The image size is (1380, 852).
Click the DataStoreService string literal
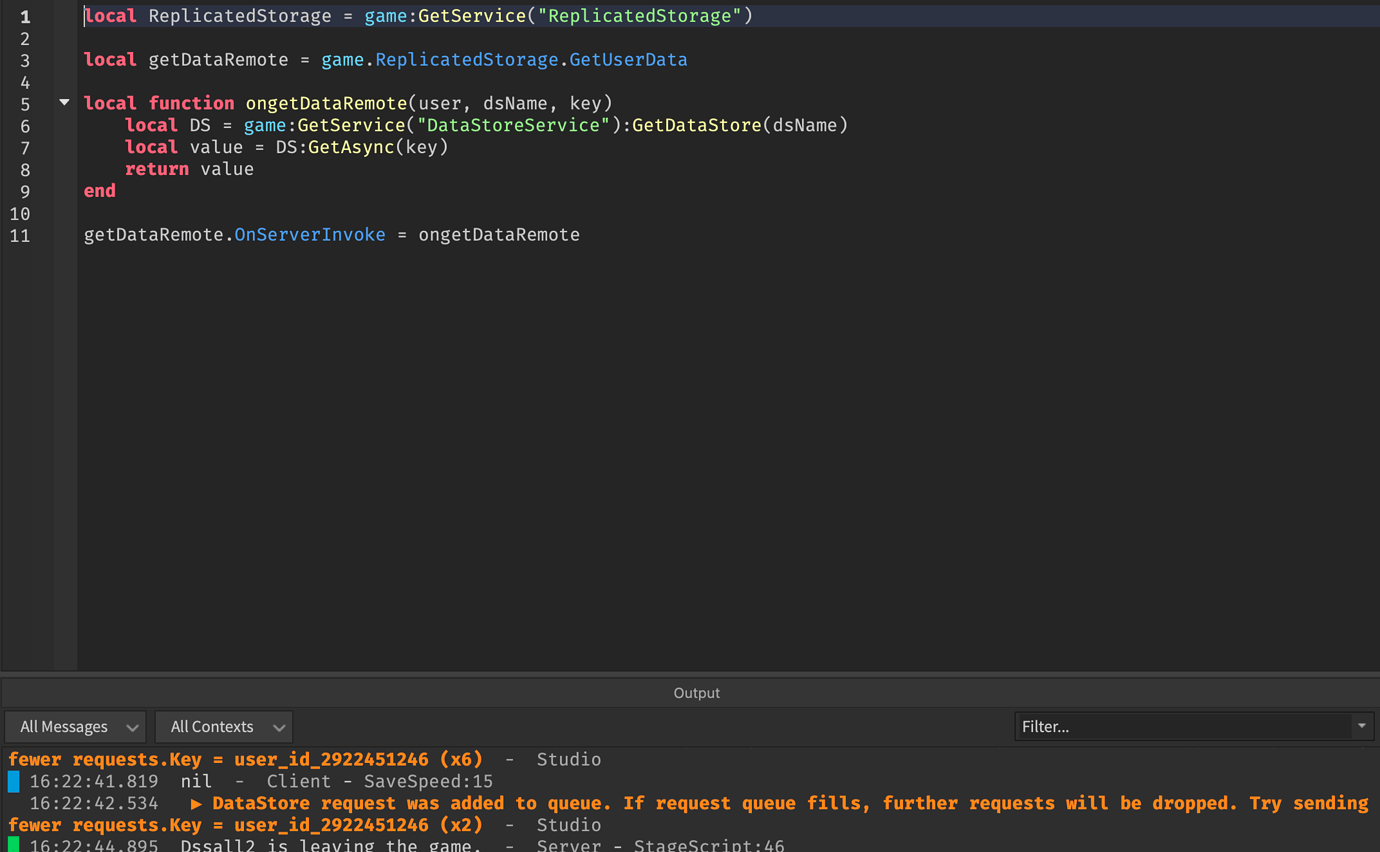click(x=514, y=125)
